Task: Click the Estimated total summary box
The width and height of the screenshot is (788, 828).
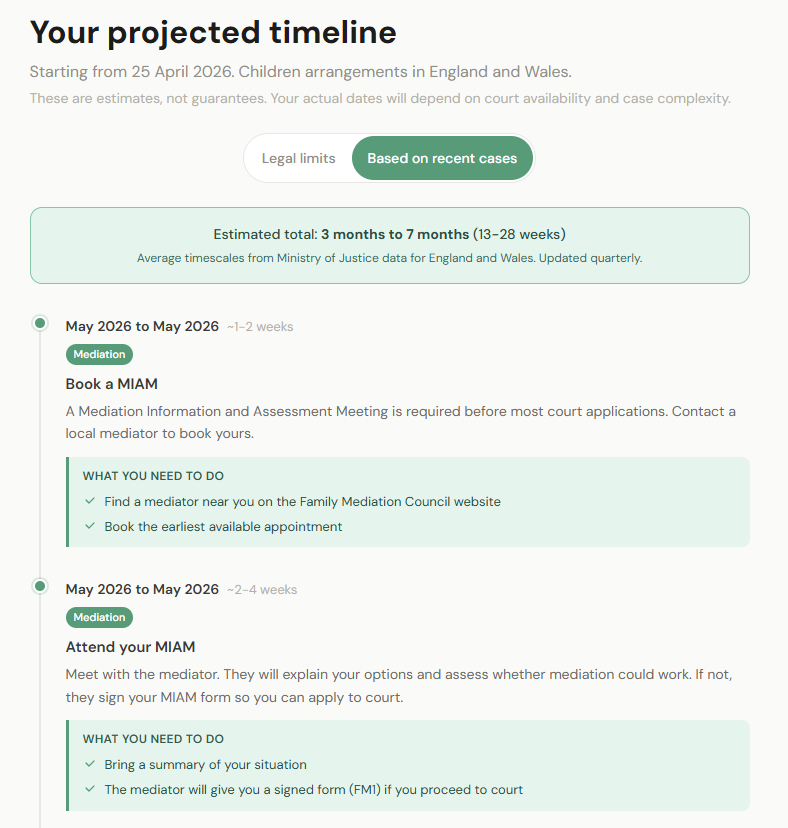Action: [389, 245]
